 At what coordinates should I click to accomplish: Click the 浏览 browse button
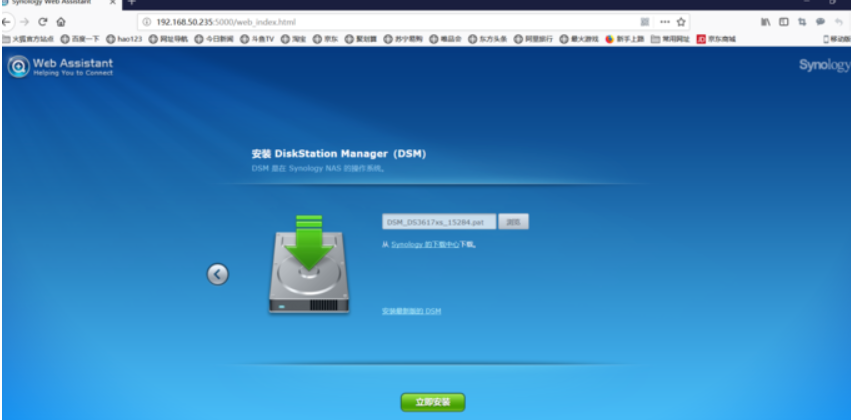[513, 222]
